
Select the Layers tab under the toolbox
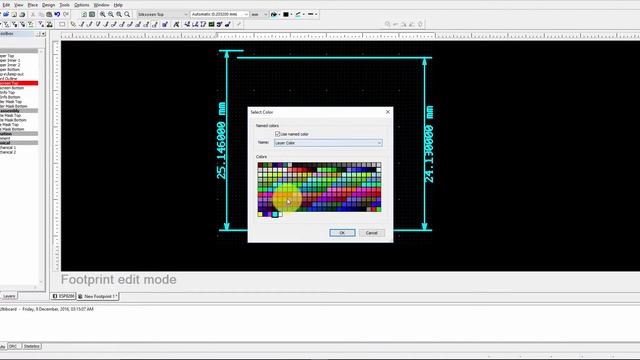[9, 296]
